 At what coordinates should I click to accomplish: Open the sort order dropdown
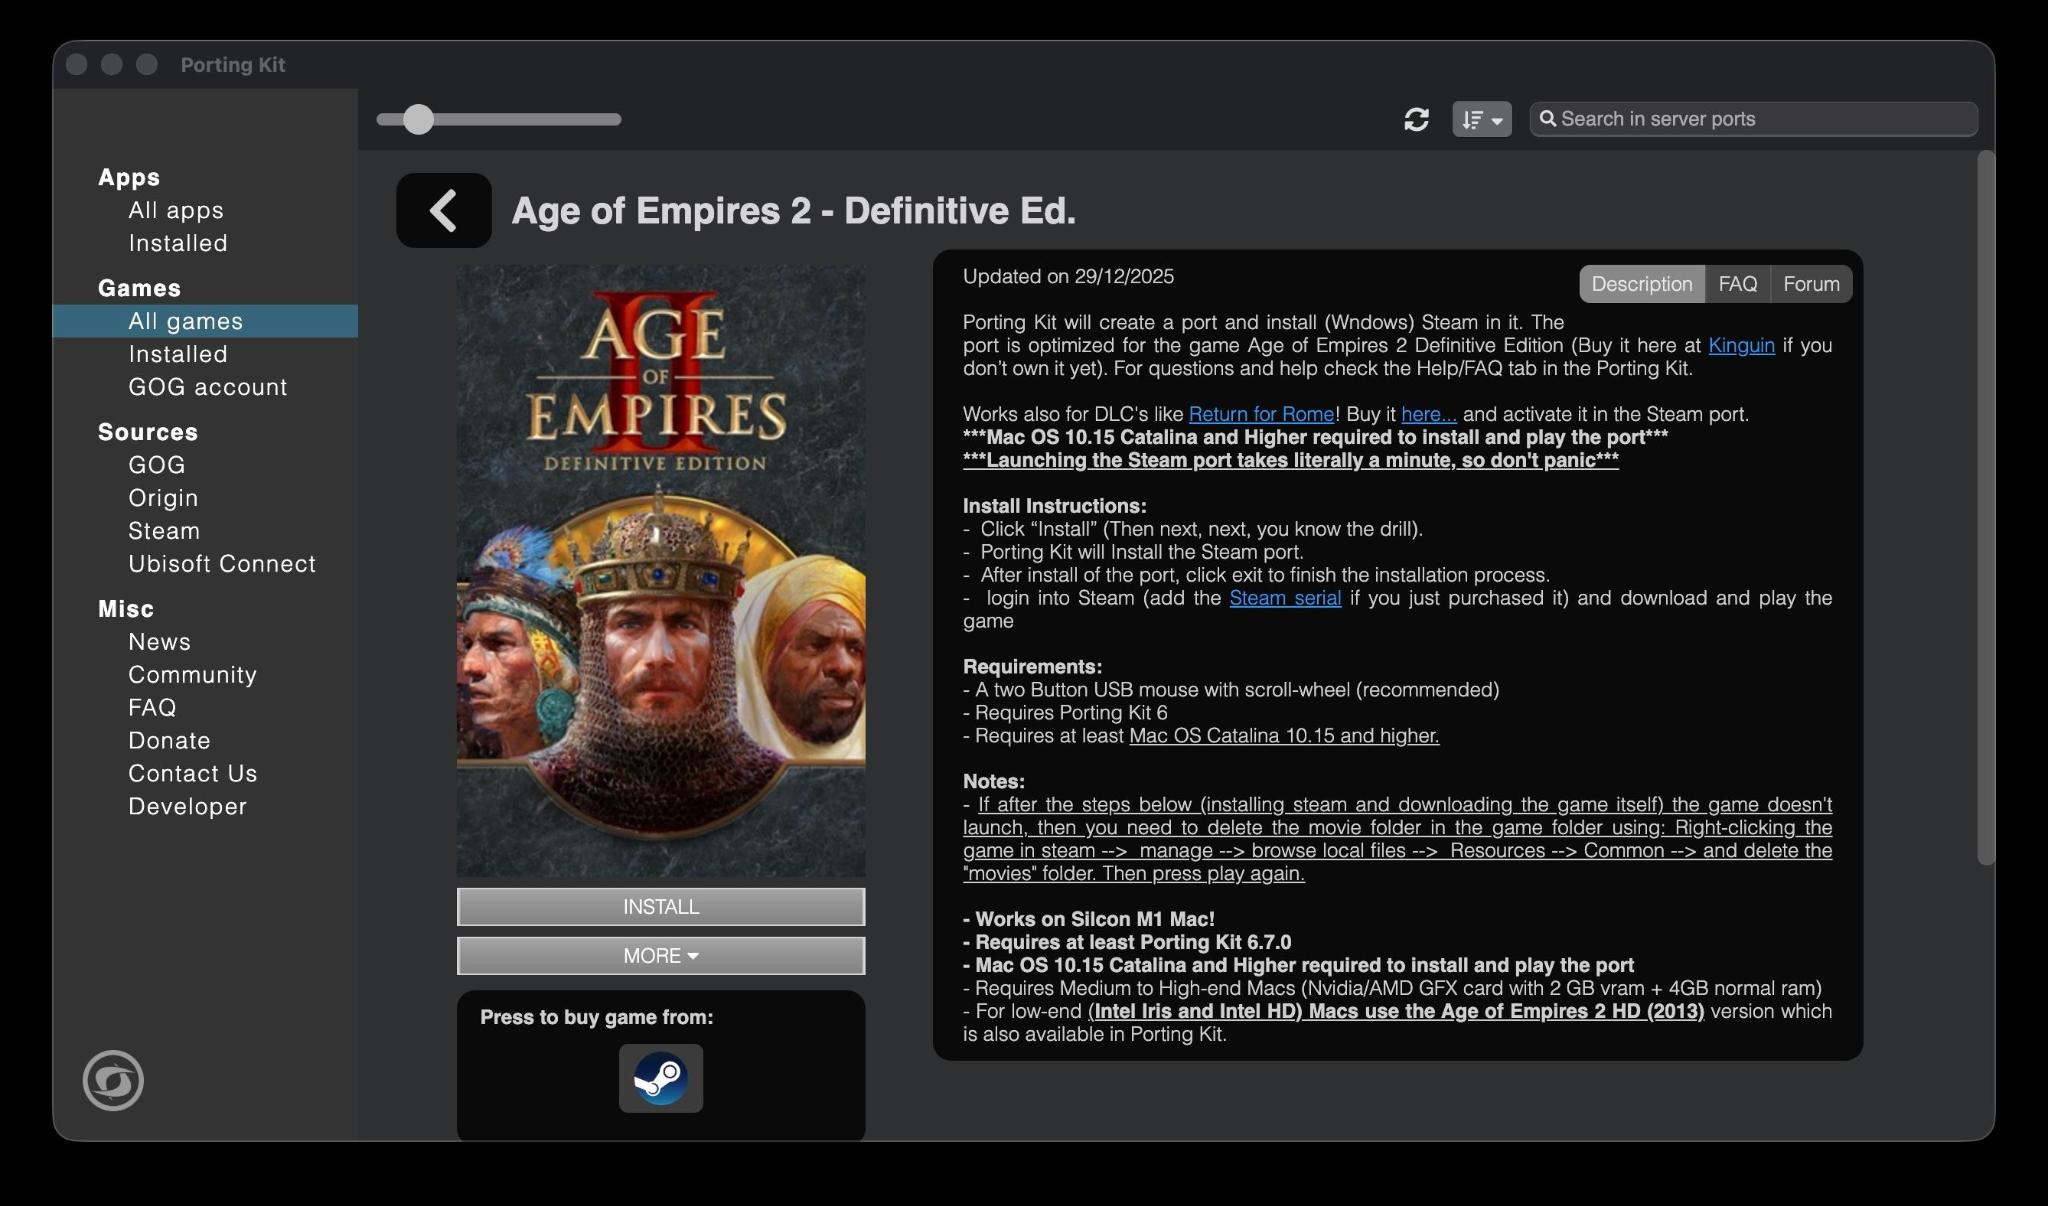point(1481,119)
